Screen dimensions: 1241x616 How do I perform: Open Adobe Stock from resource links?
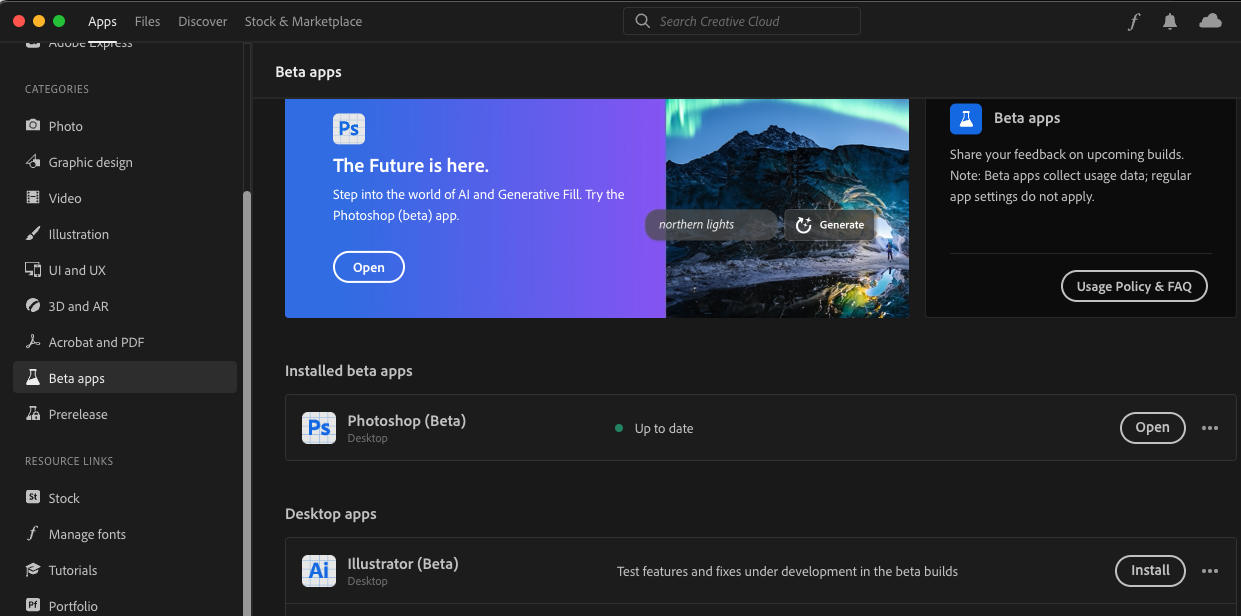pos(66,497)
